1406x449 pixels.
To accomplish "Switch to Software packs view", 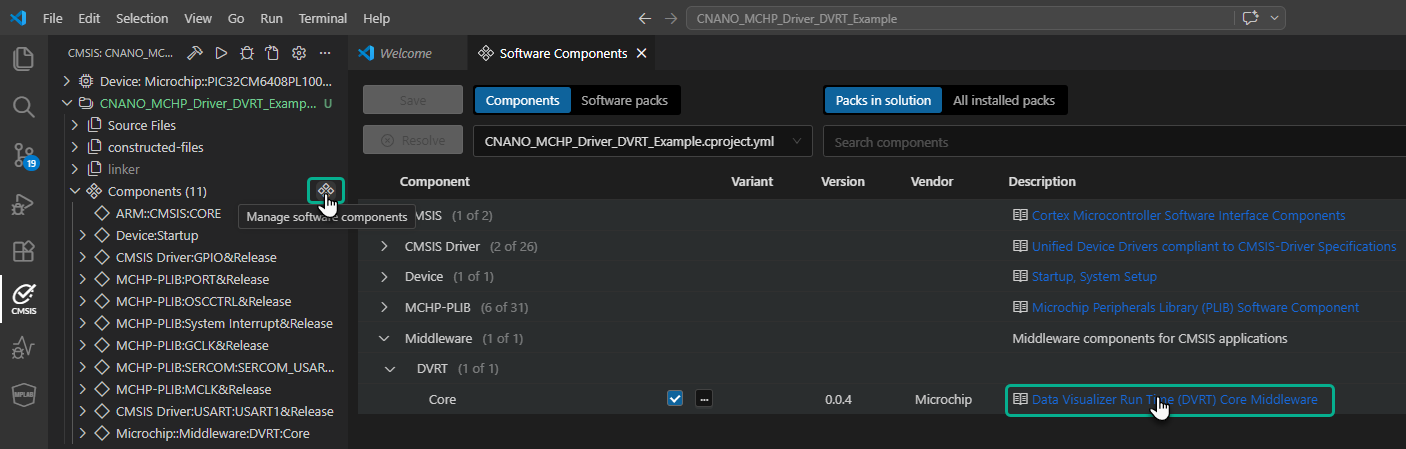I will pos(625,100).
